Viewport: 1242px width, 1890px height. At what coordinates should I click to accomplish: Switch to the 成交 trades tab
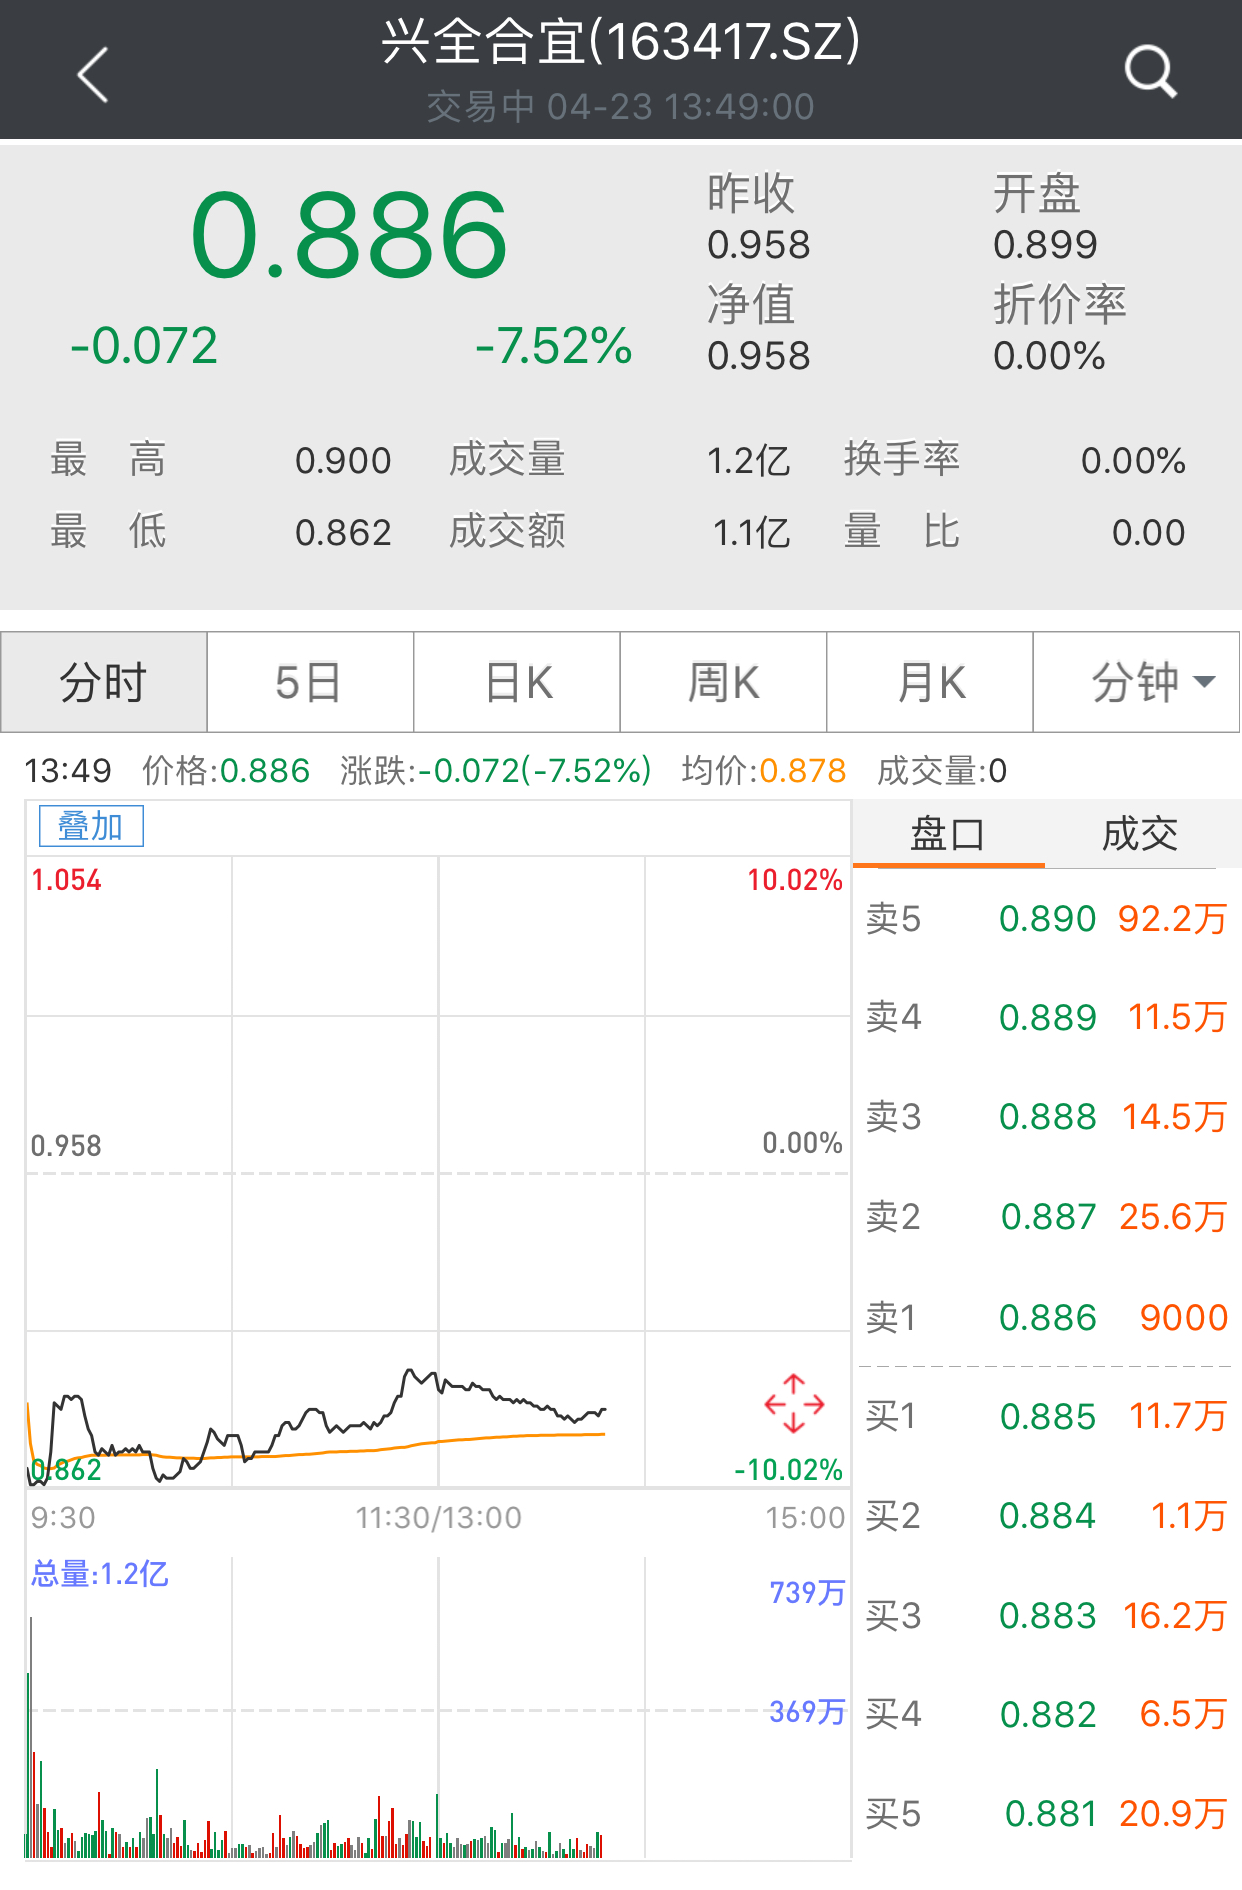click(1140, 834)
